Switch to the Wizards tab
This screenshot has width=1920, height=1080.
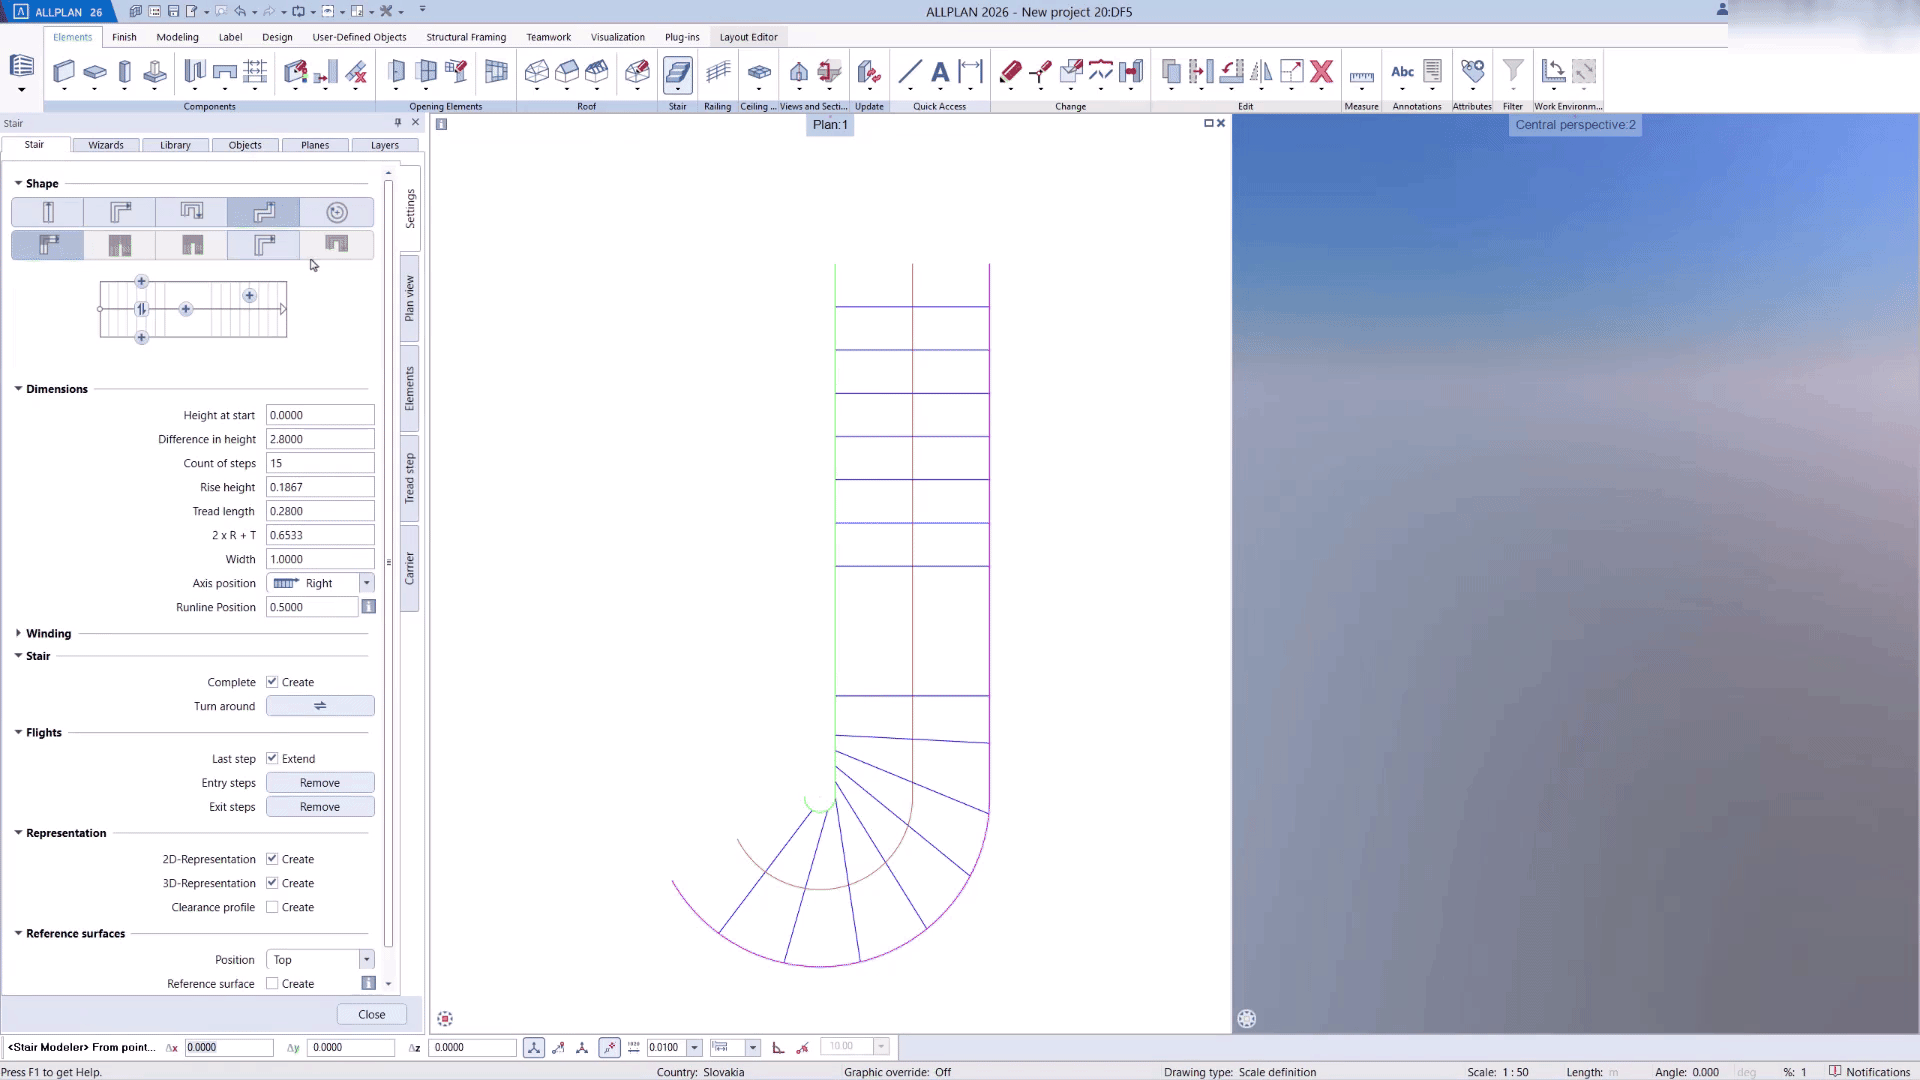(106, 145)
